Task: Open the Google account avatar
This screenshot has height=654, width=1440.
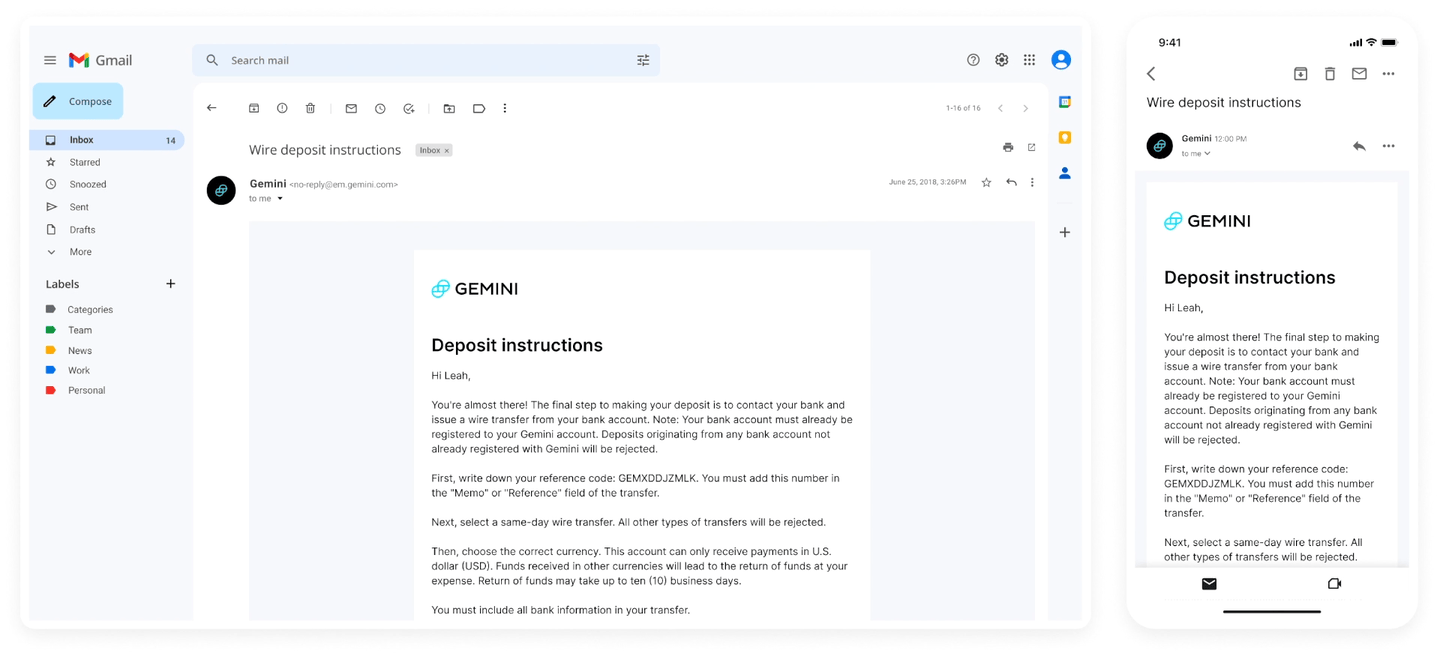Action: tap(1061, 60)
